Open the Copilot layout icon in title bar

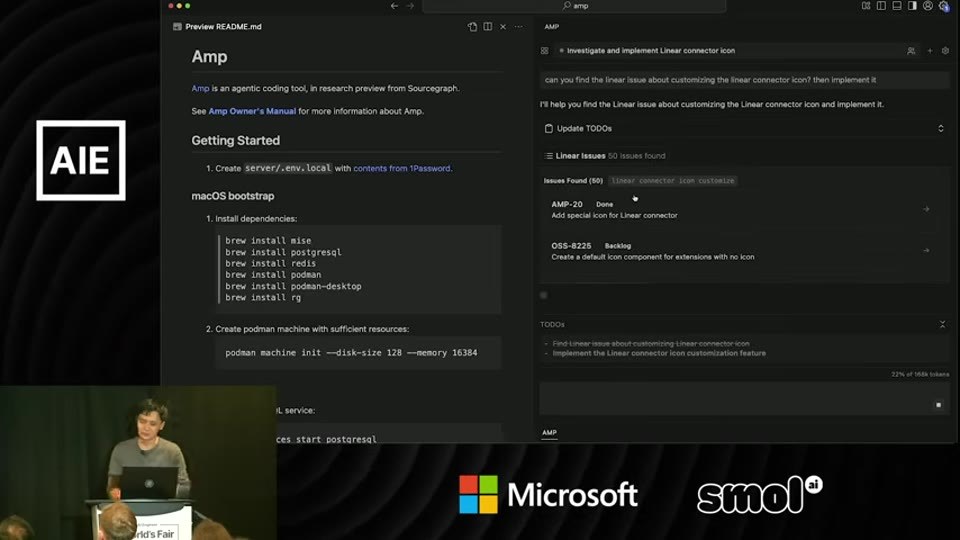click(x=866, y=6)
